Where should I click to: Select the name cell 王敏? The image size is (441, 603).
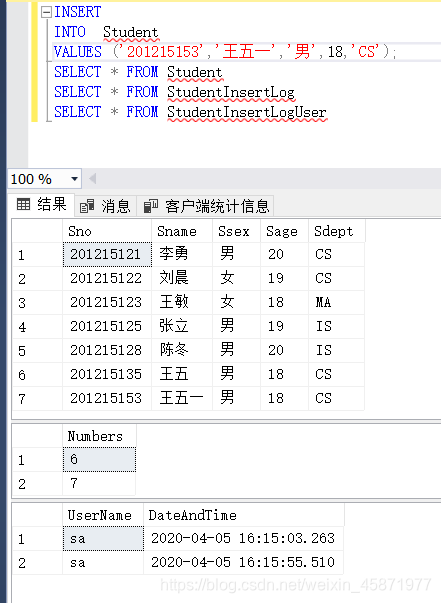click(x=182, y=302)
